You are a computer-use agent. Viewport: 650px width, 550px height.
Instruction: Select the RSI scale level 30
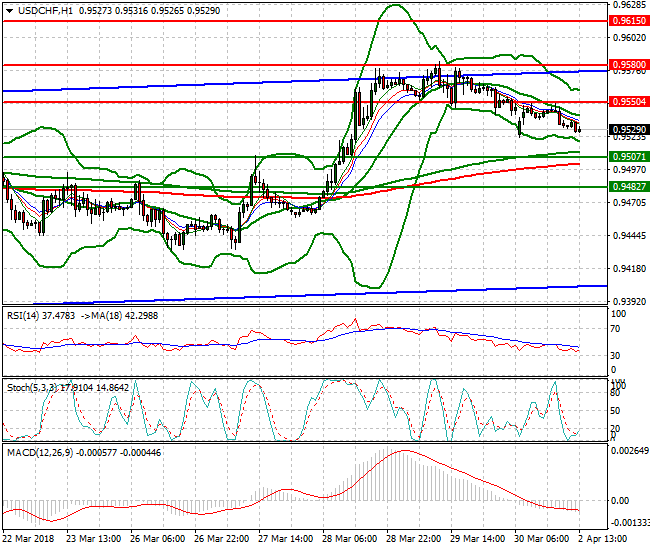(616, 356)
